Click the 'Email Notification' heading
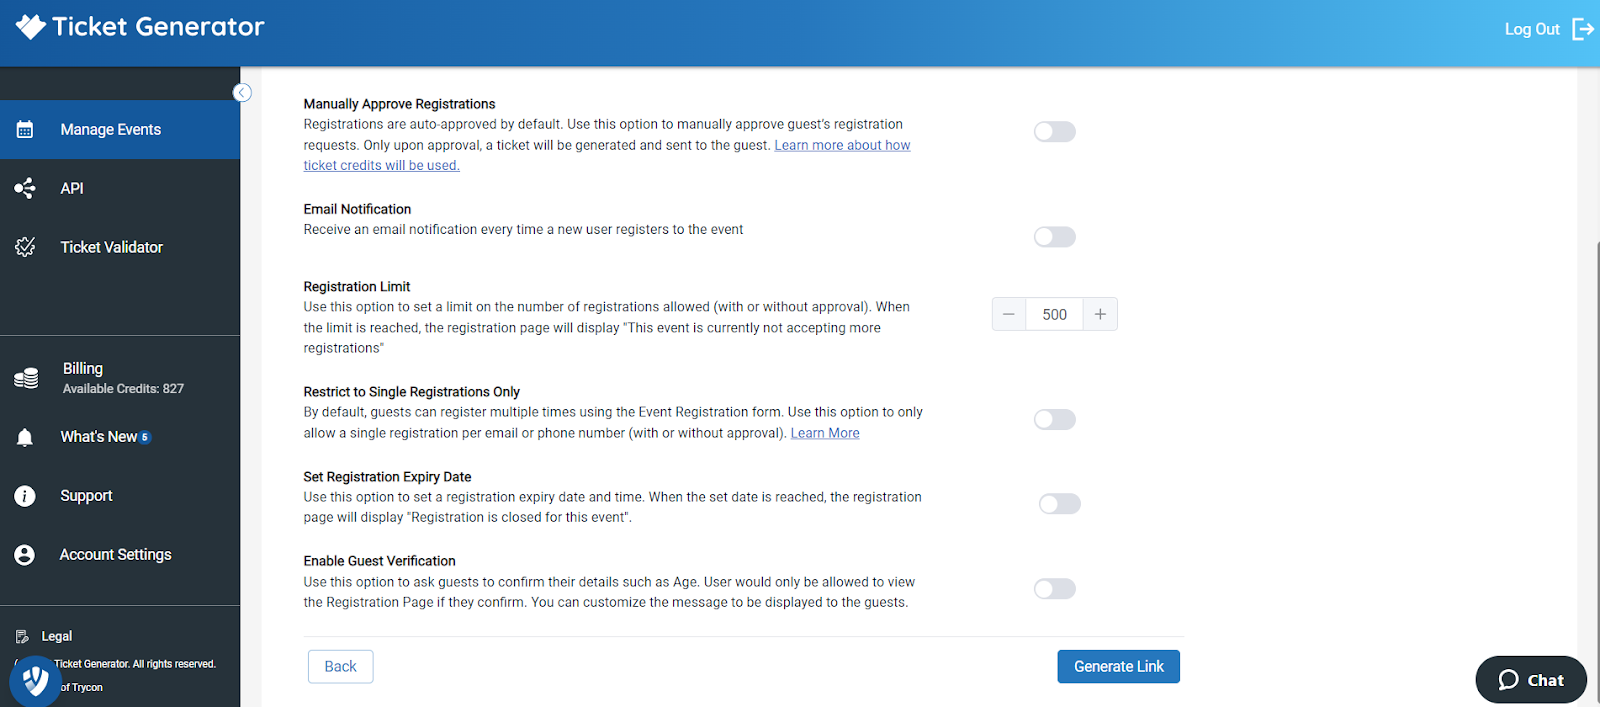This screenshot has height=707, width=1600. pyautogui.click(x=357, y=209)
